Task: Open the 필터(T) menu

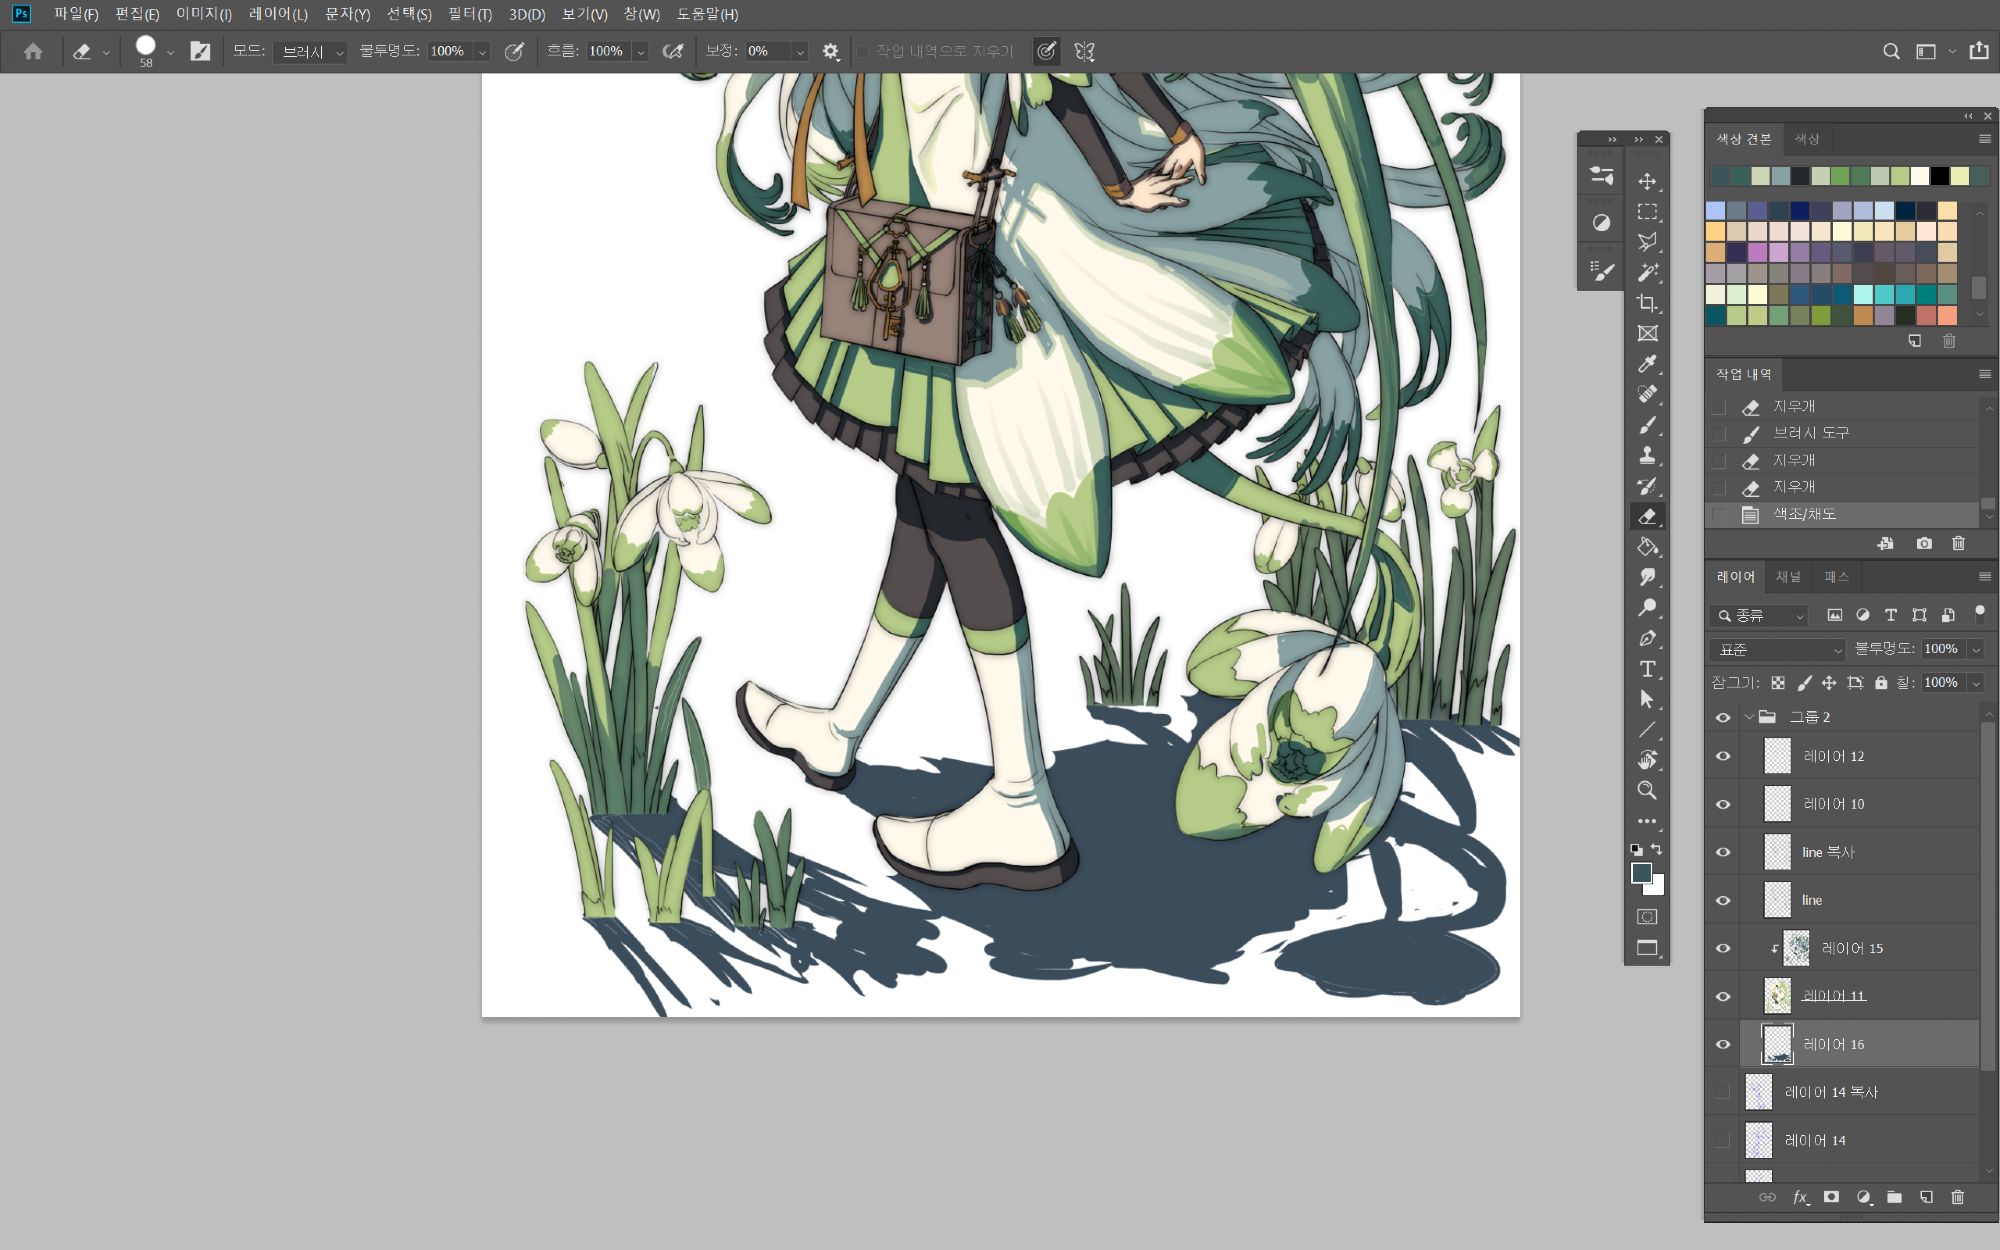Action: pyautogui.click(x=469, y=14)
